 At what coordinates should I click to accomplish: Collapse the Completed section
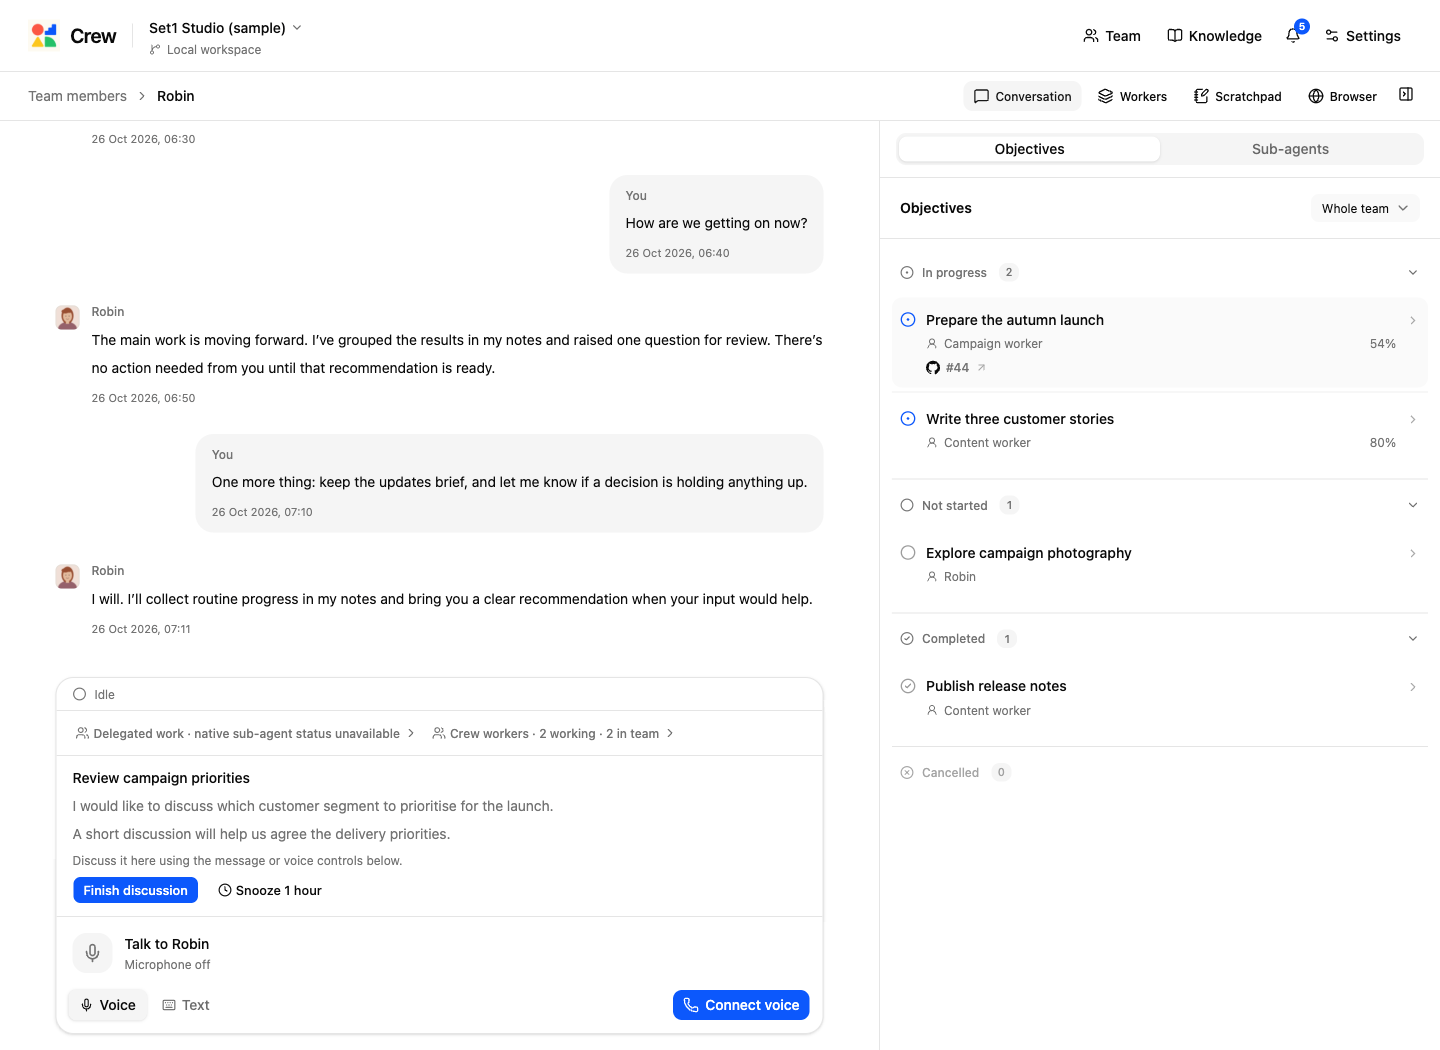[x=1413, y=638]
